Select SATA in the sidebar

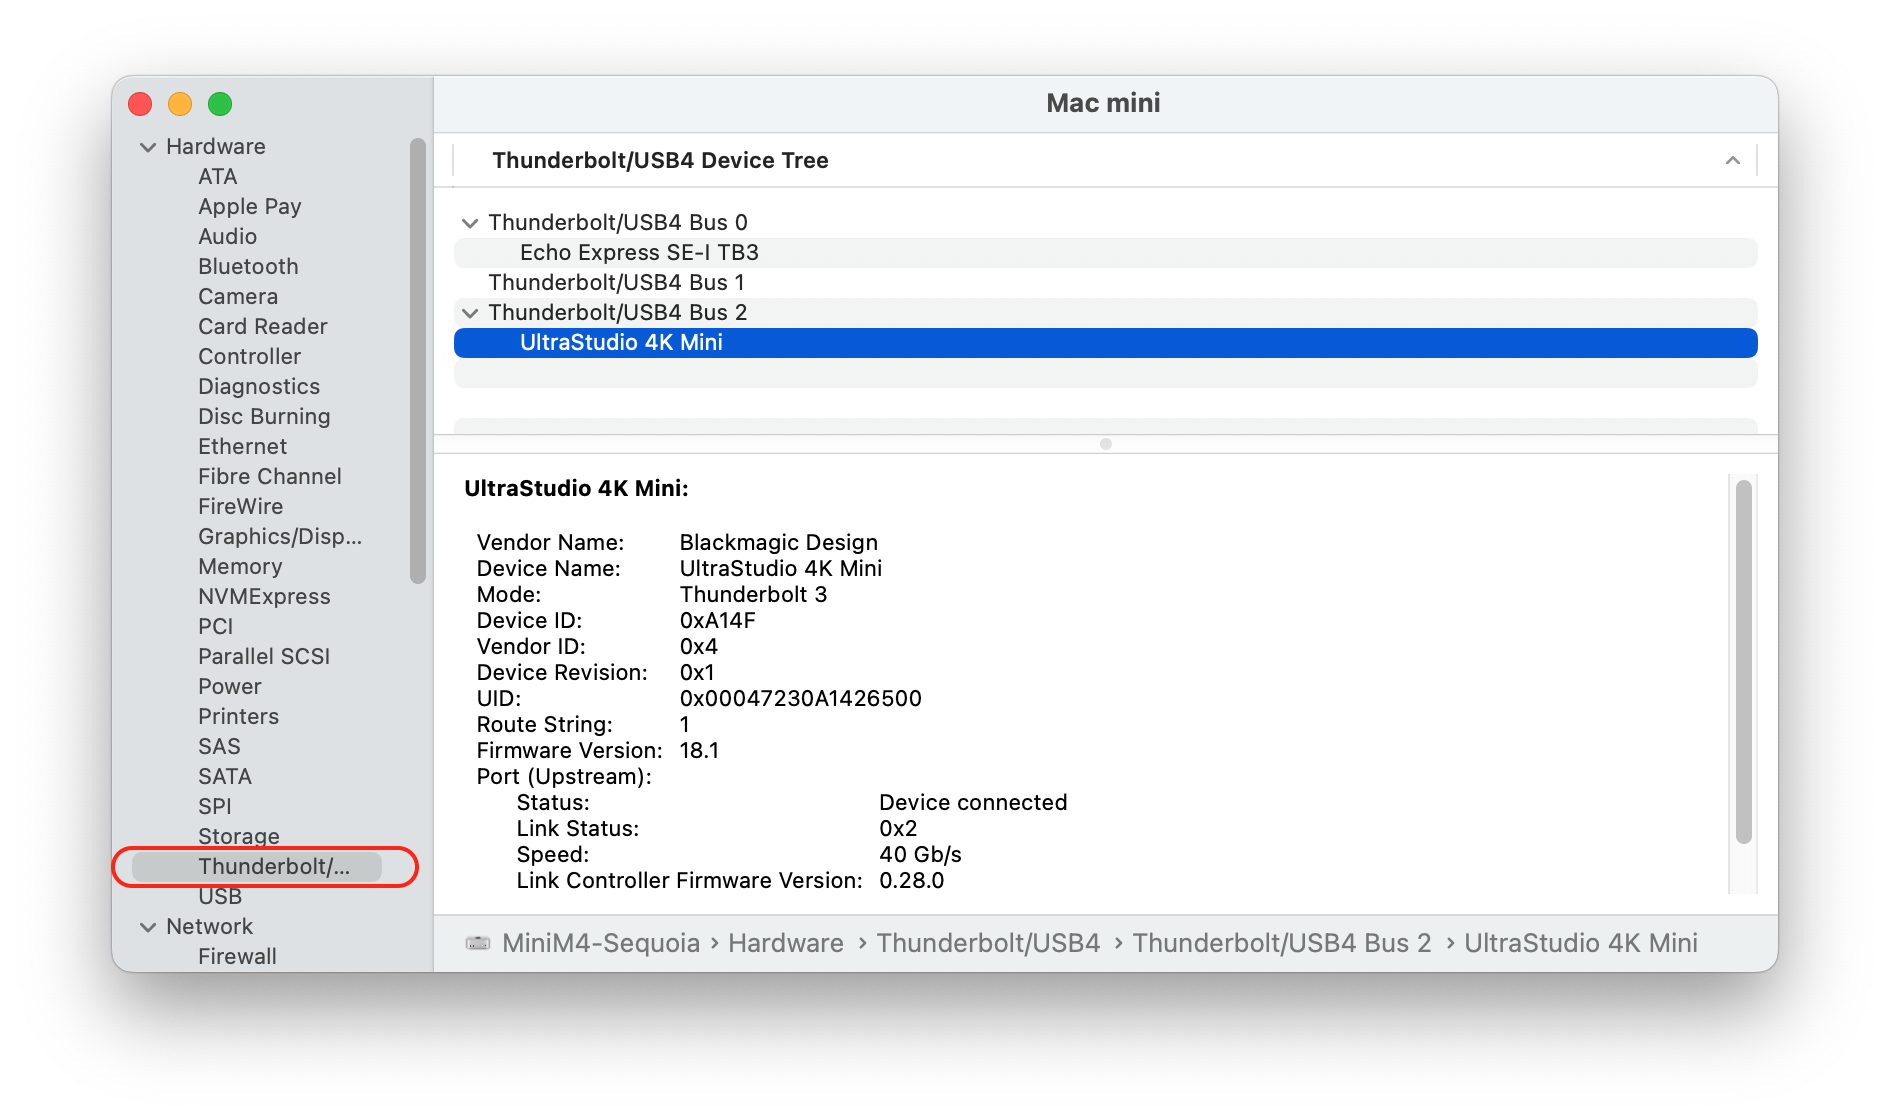pos(224,777)
